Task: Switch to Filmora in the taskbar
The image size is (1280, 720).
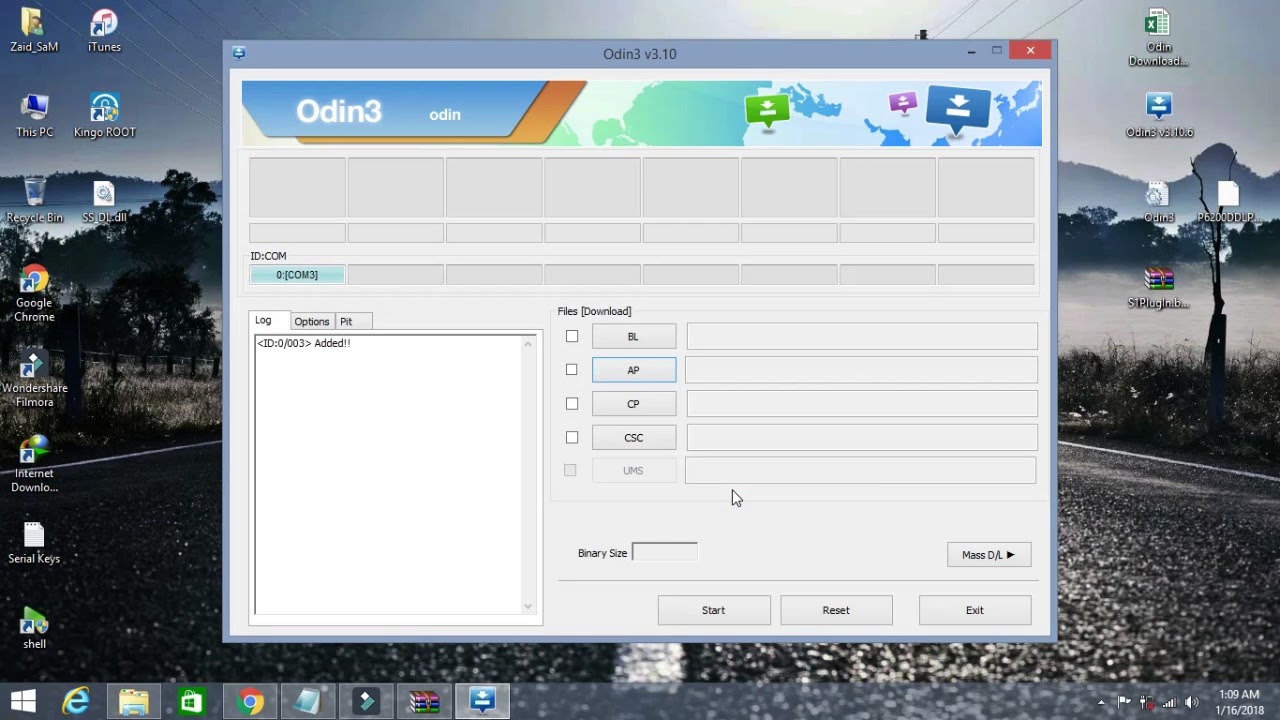Action: (366, 702)
